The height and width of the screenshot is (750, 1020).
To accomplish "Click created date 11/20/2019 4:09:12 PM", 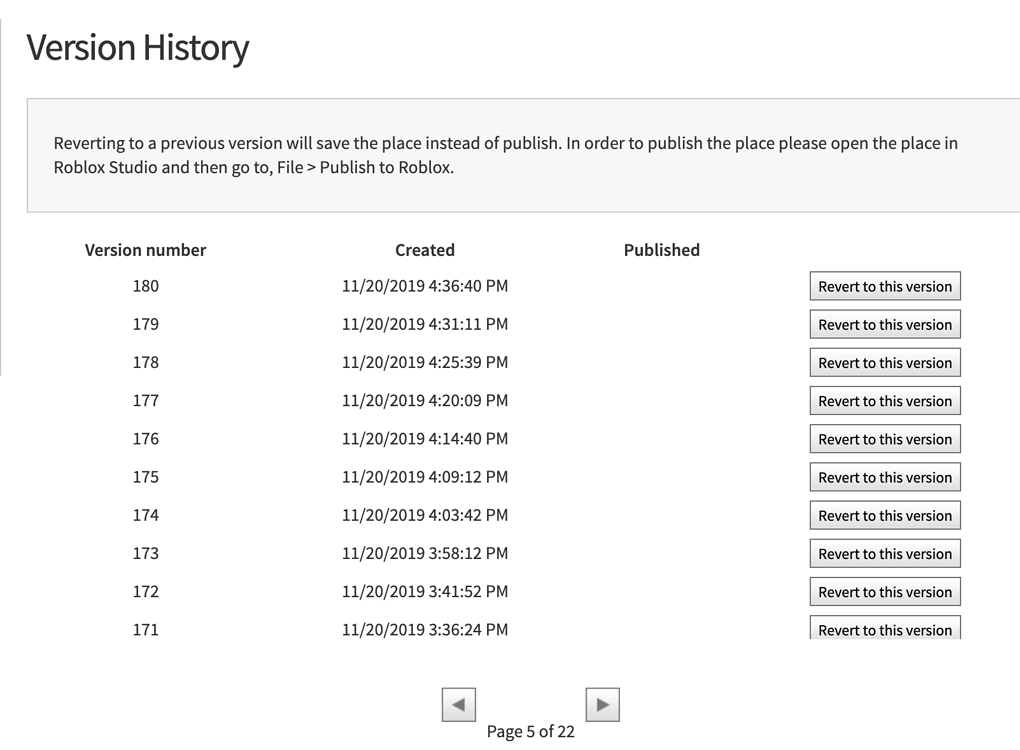I will pyautogui.click(x=425, y=477).
